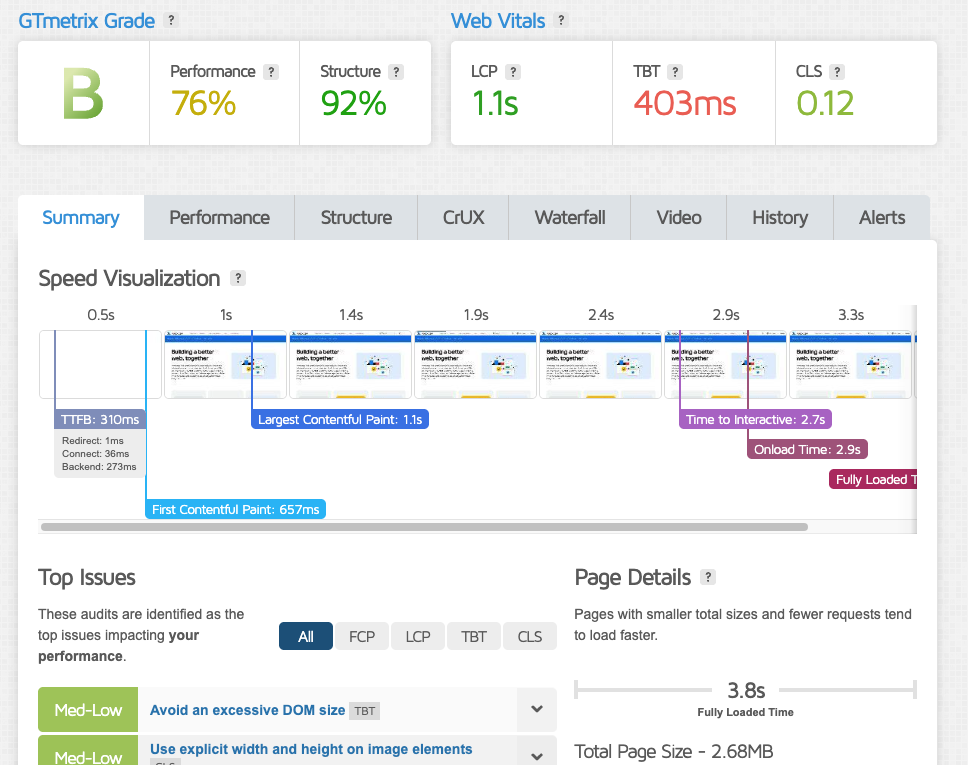The image size is (968, 765).
Task: Click the TBT question mark icon
Action: (675, 72)
